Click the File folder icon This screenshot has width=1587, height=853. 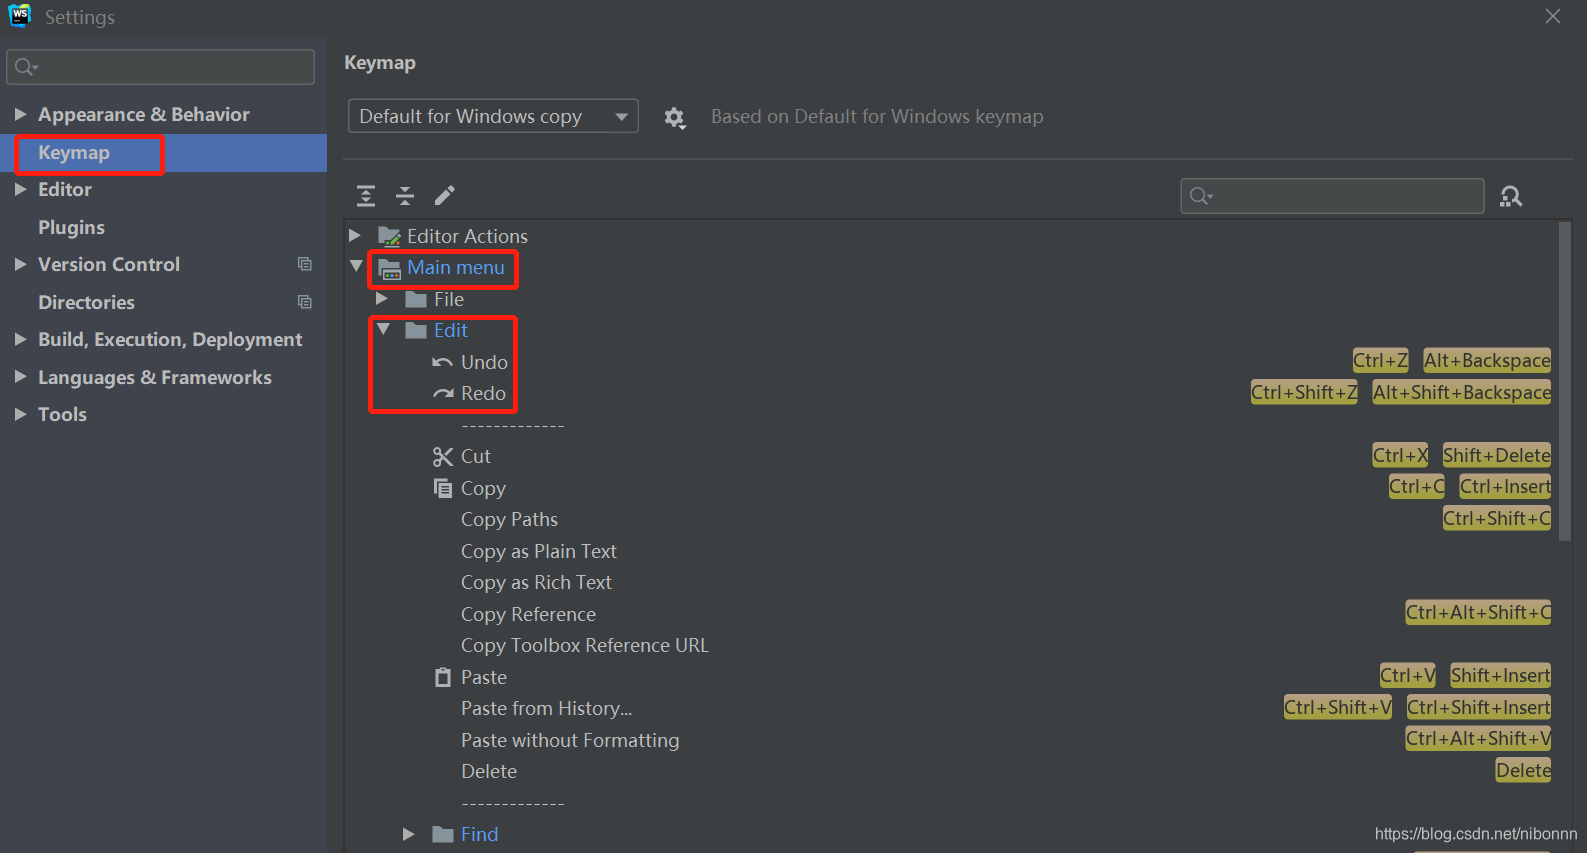(x=416, y=299)
